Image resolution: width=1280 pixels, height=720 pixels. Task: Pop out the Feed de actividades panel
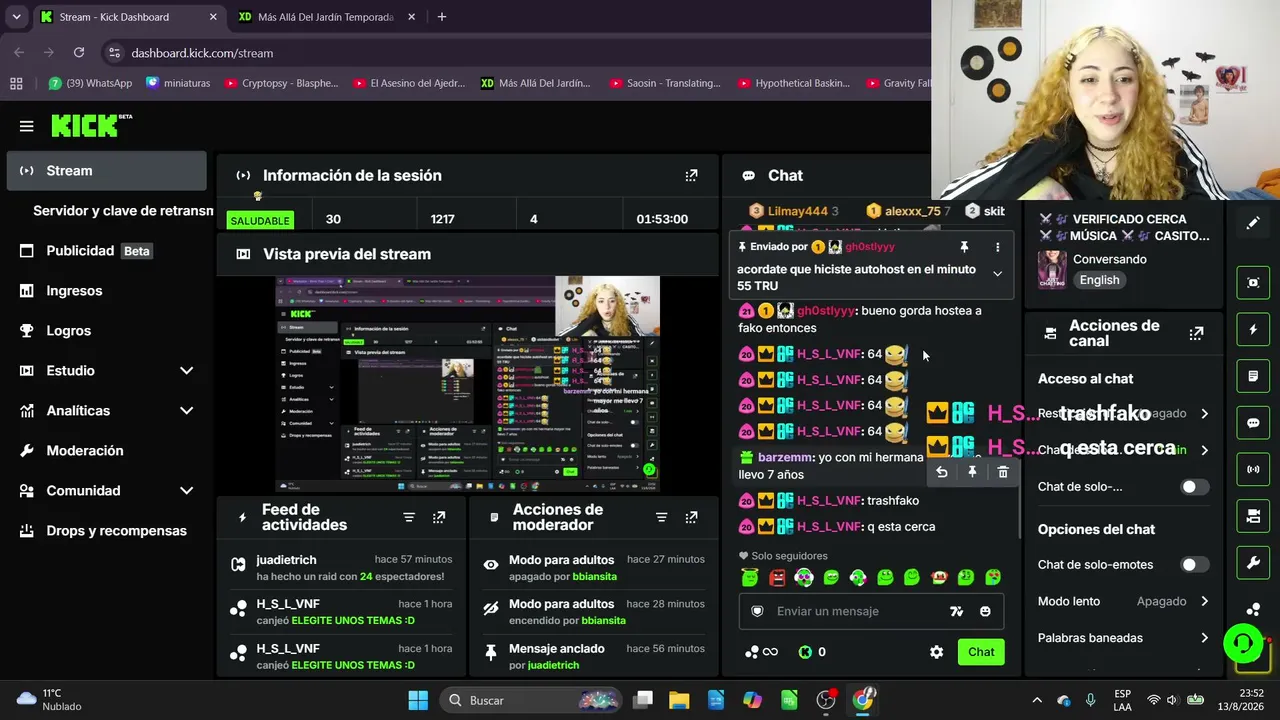click(439, 517)
